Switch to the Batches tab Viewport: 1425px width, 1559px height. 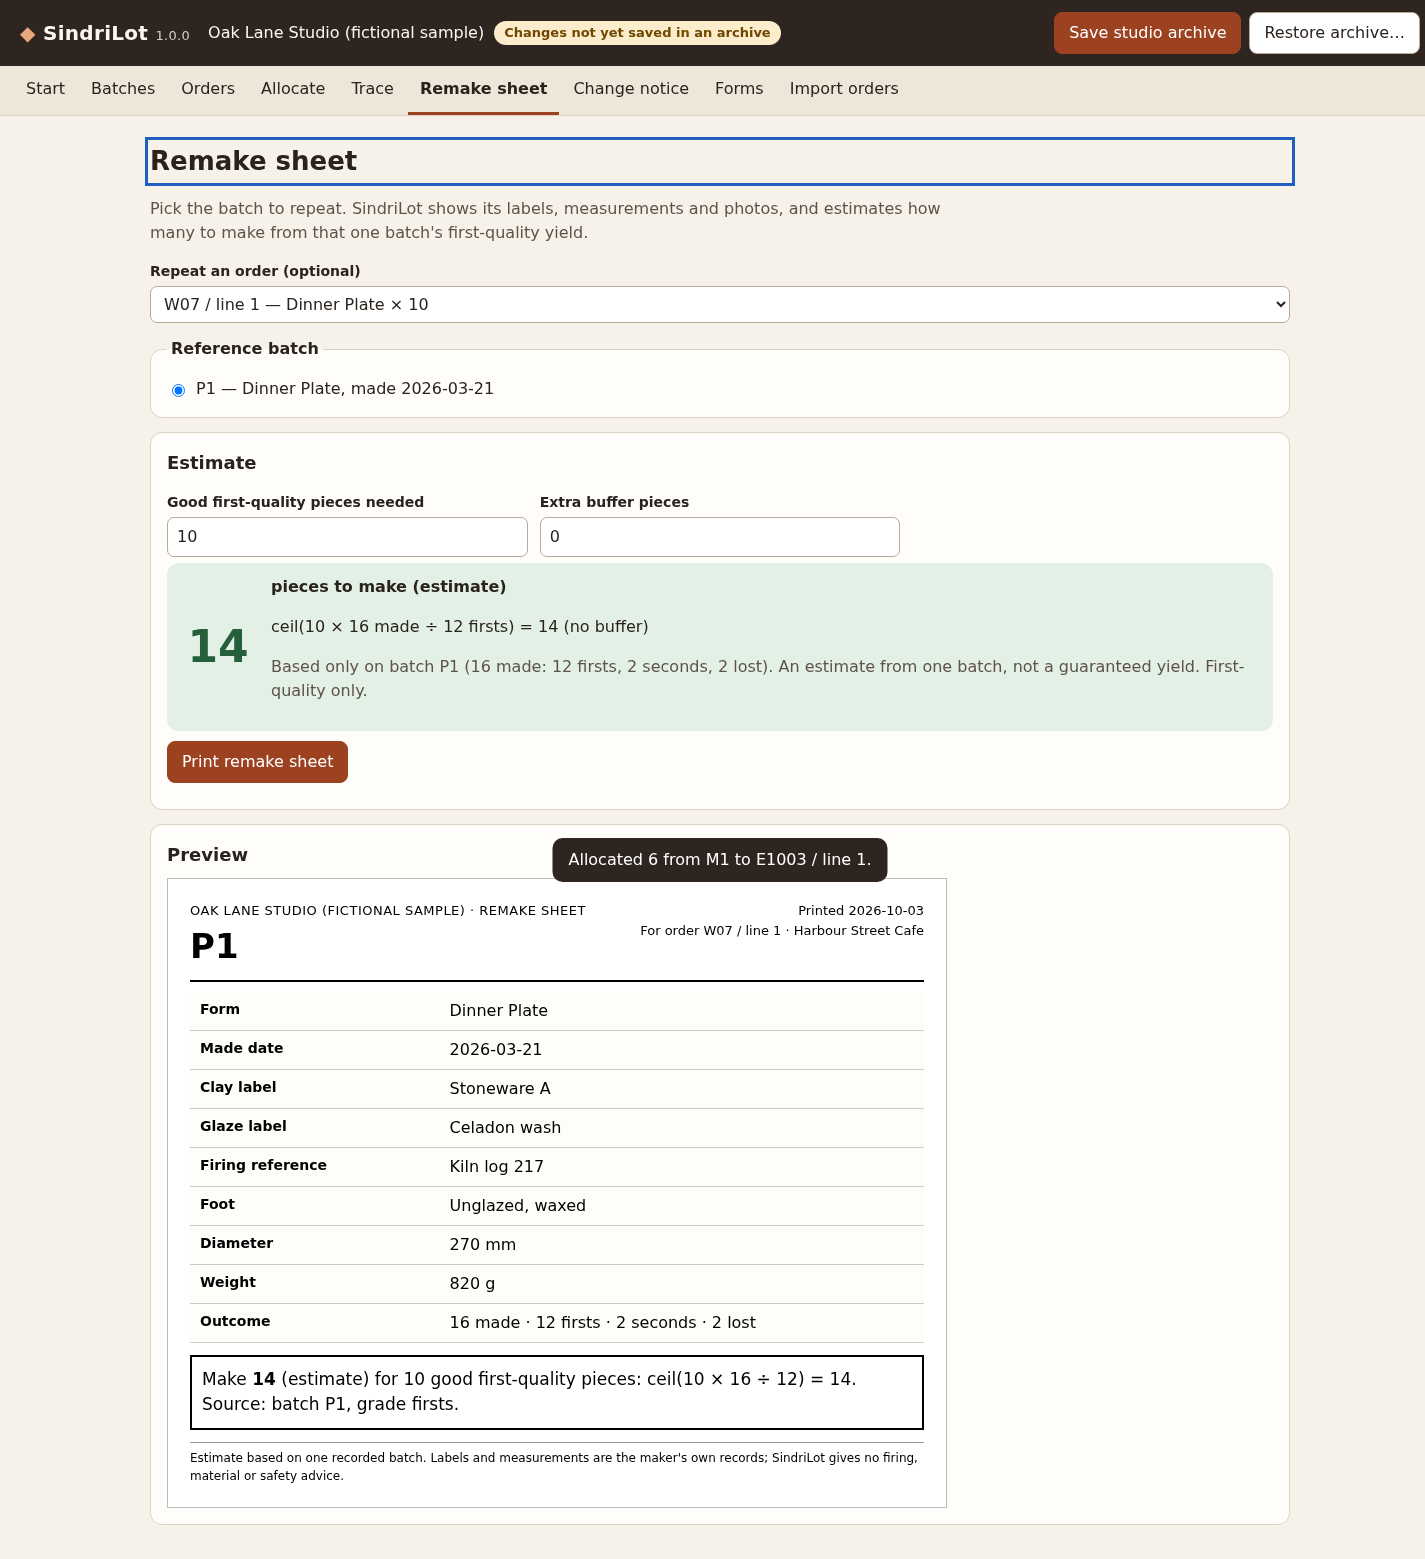point(123,89)
